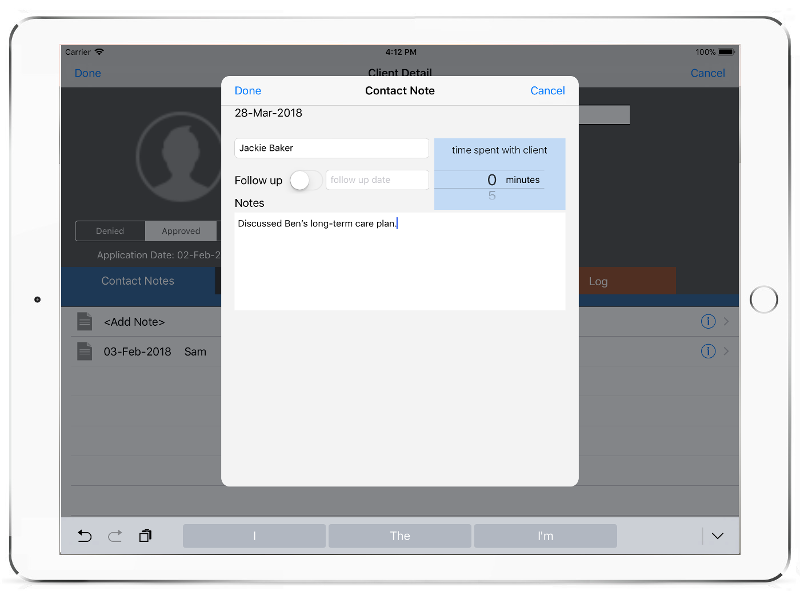Image resolution: width=800 pixels, height=600 pixels.
Task: Select the Denied status segment
Action: click(110, 231)
